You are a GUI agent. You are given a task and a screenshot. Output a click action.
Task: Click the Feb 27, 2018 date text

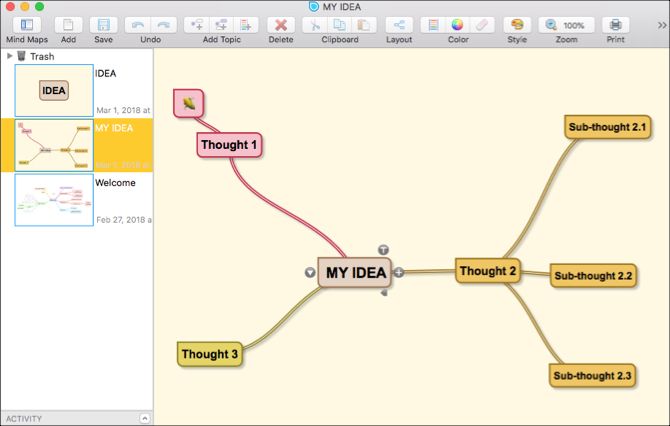point(124,220)
